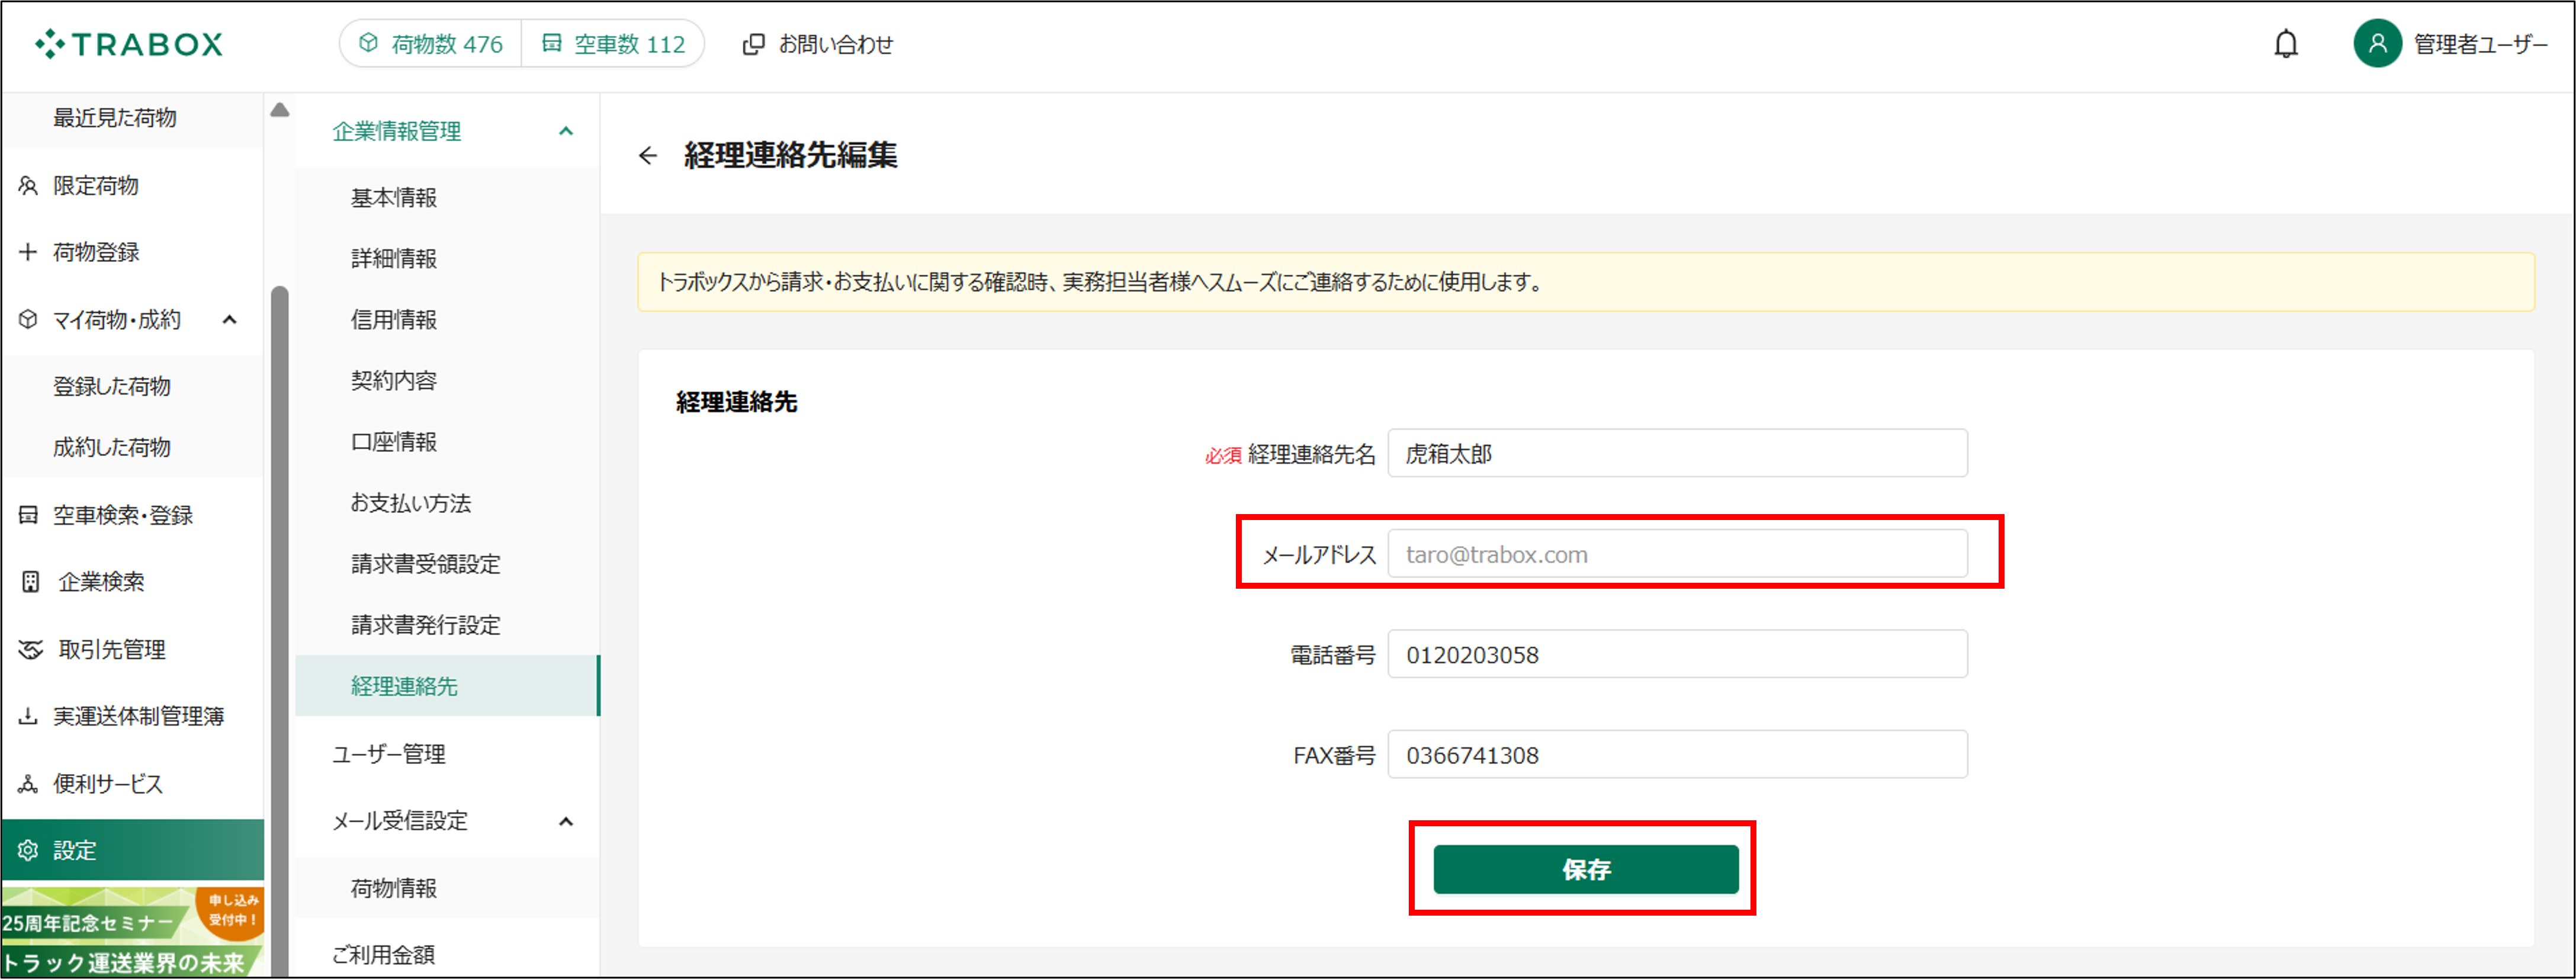
Task: Select お支払い方法 menu item
Action: (x=410, y=503)
